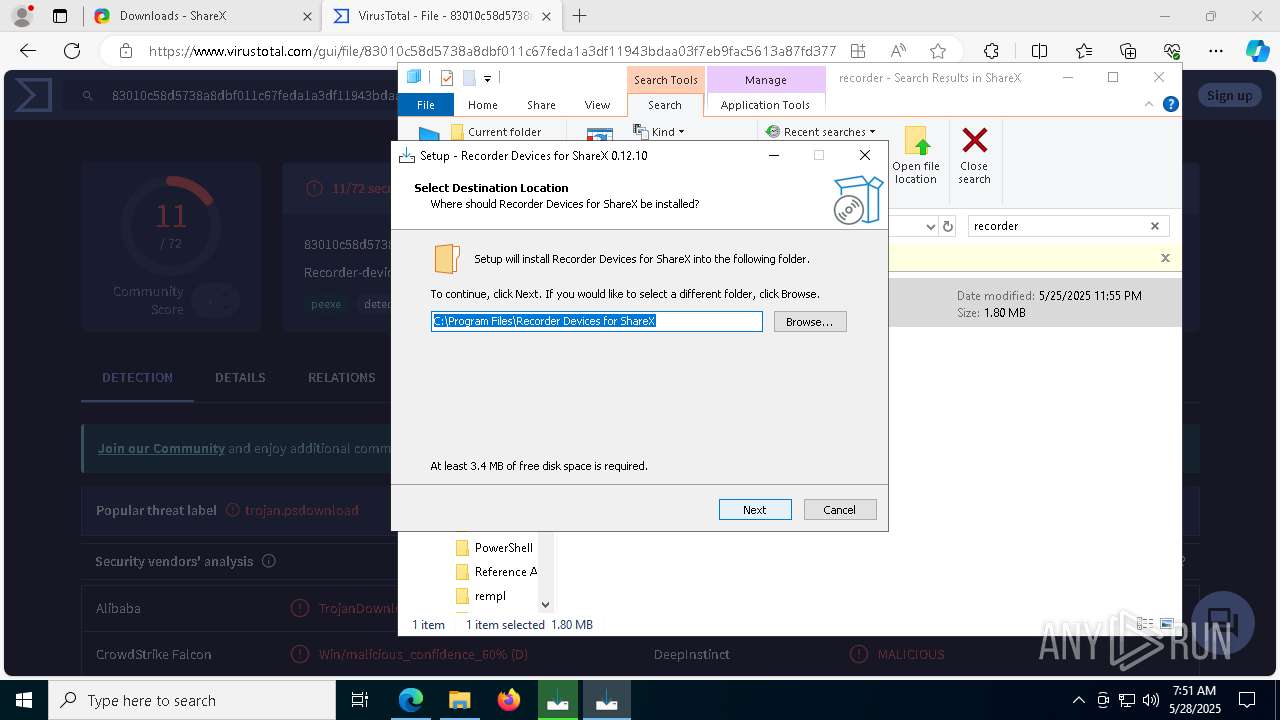This screenshot has width=1280, height=720.
Task: Click the recorder search field in Explorer
Action: (1057, 226)
